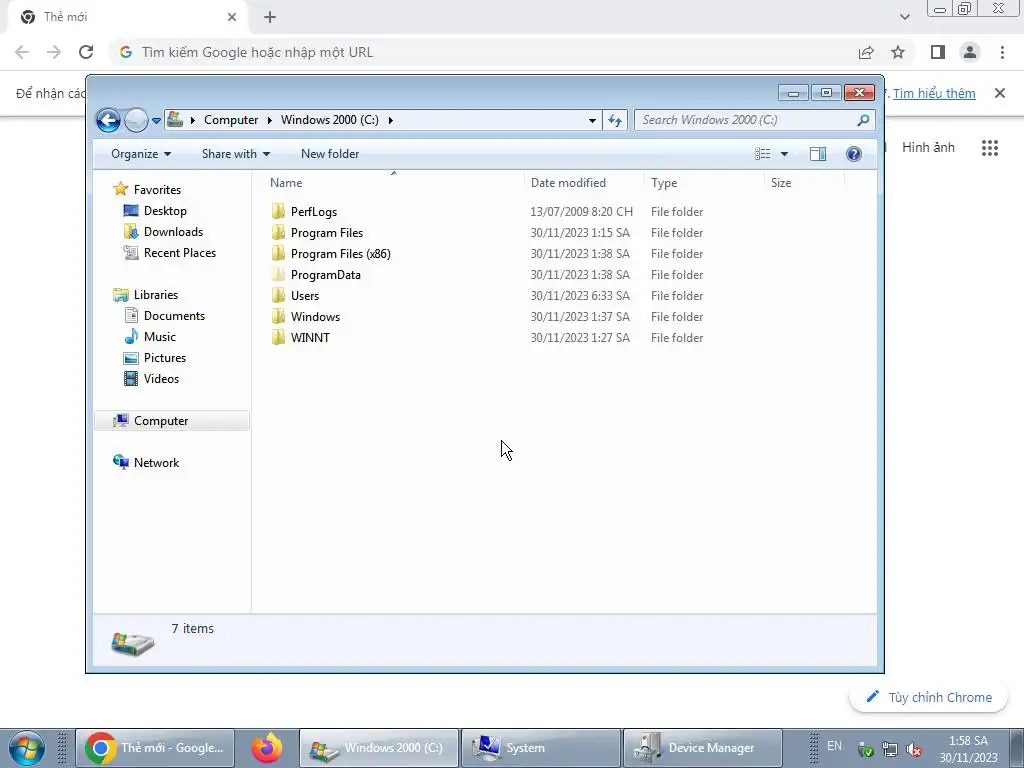Toggle Chrome side panel
This screenshot has width=1024, height=768.
pyautogui.click(x=938, y=52)
